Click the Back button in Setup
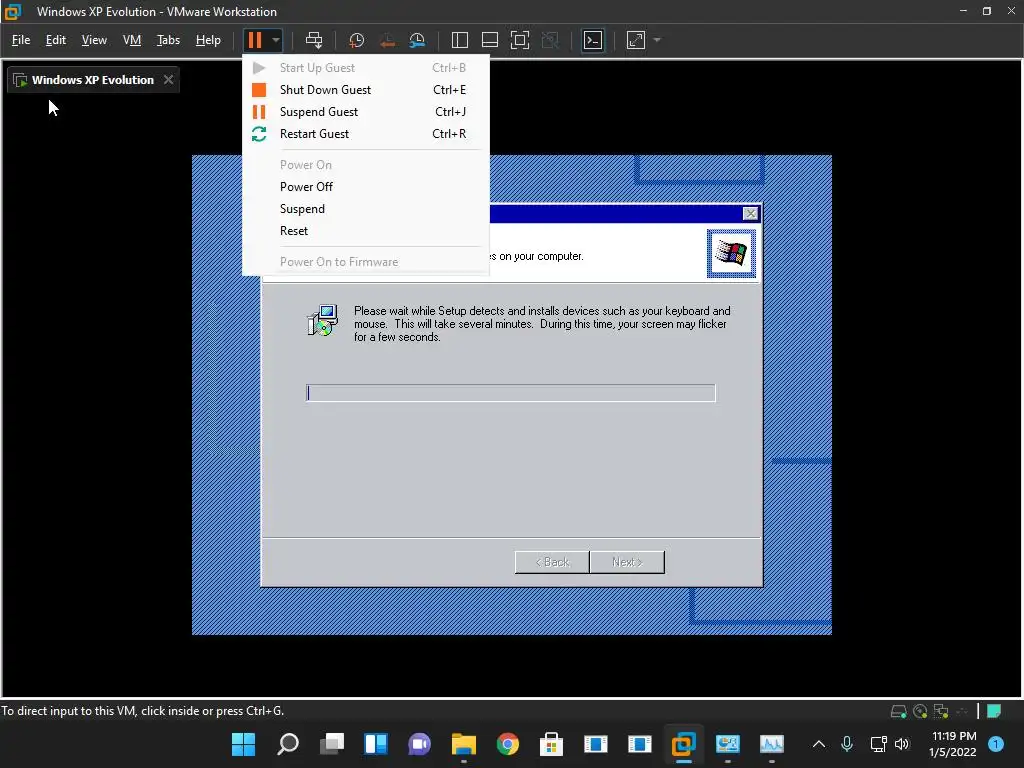The height and width of the screenshot is (768, 1024). 552,562
